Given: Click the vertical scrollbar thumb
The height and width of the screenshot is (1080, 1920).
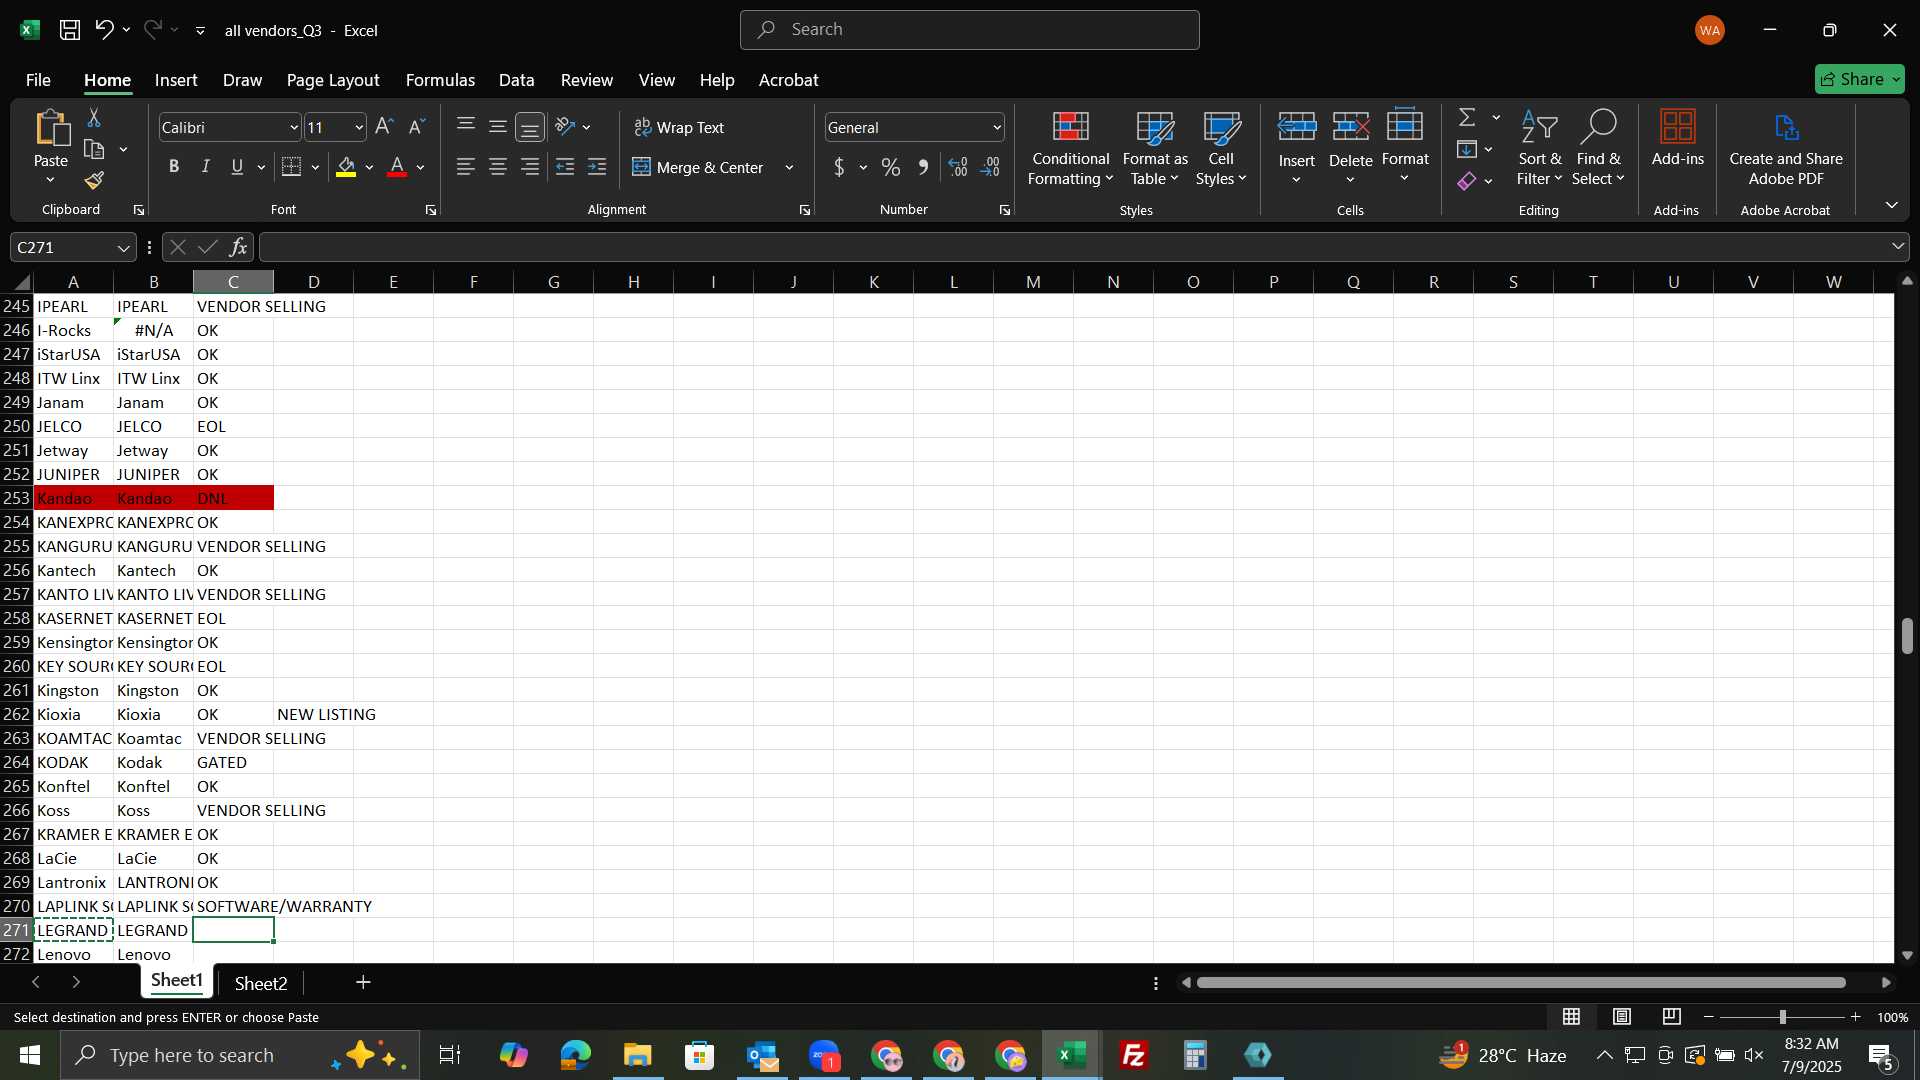Looking at the screenshot, I should pos(1907,636).
